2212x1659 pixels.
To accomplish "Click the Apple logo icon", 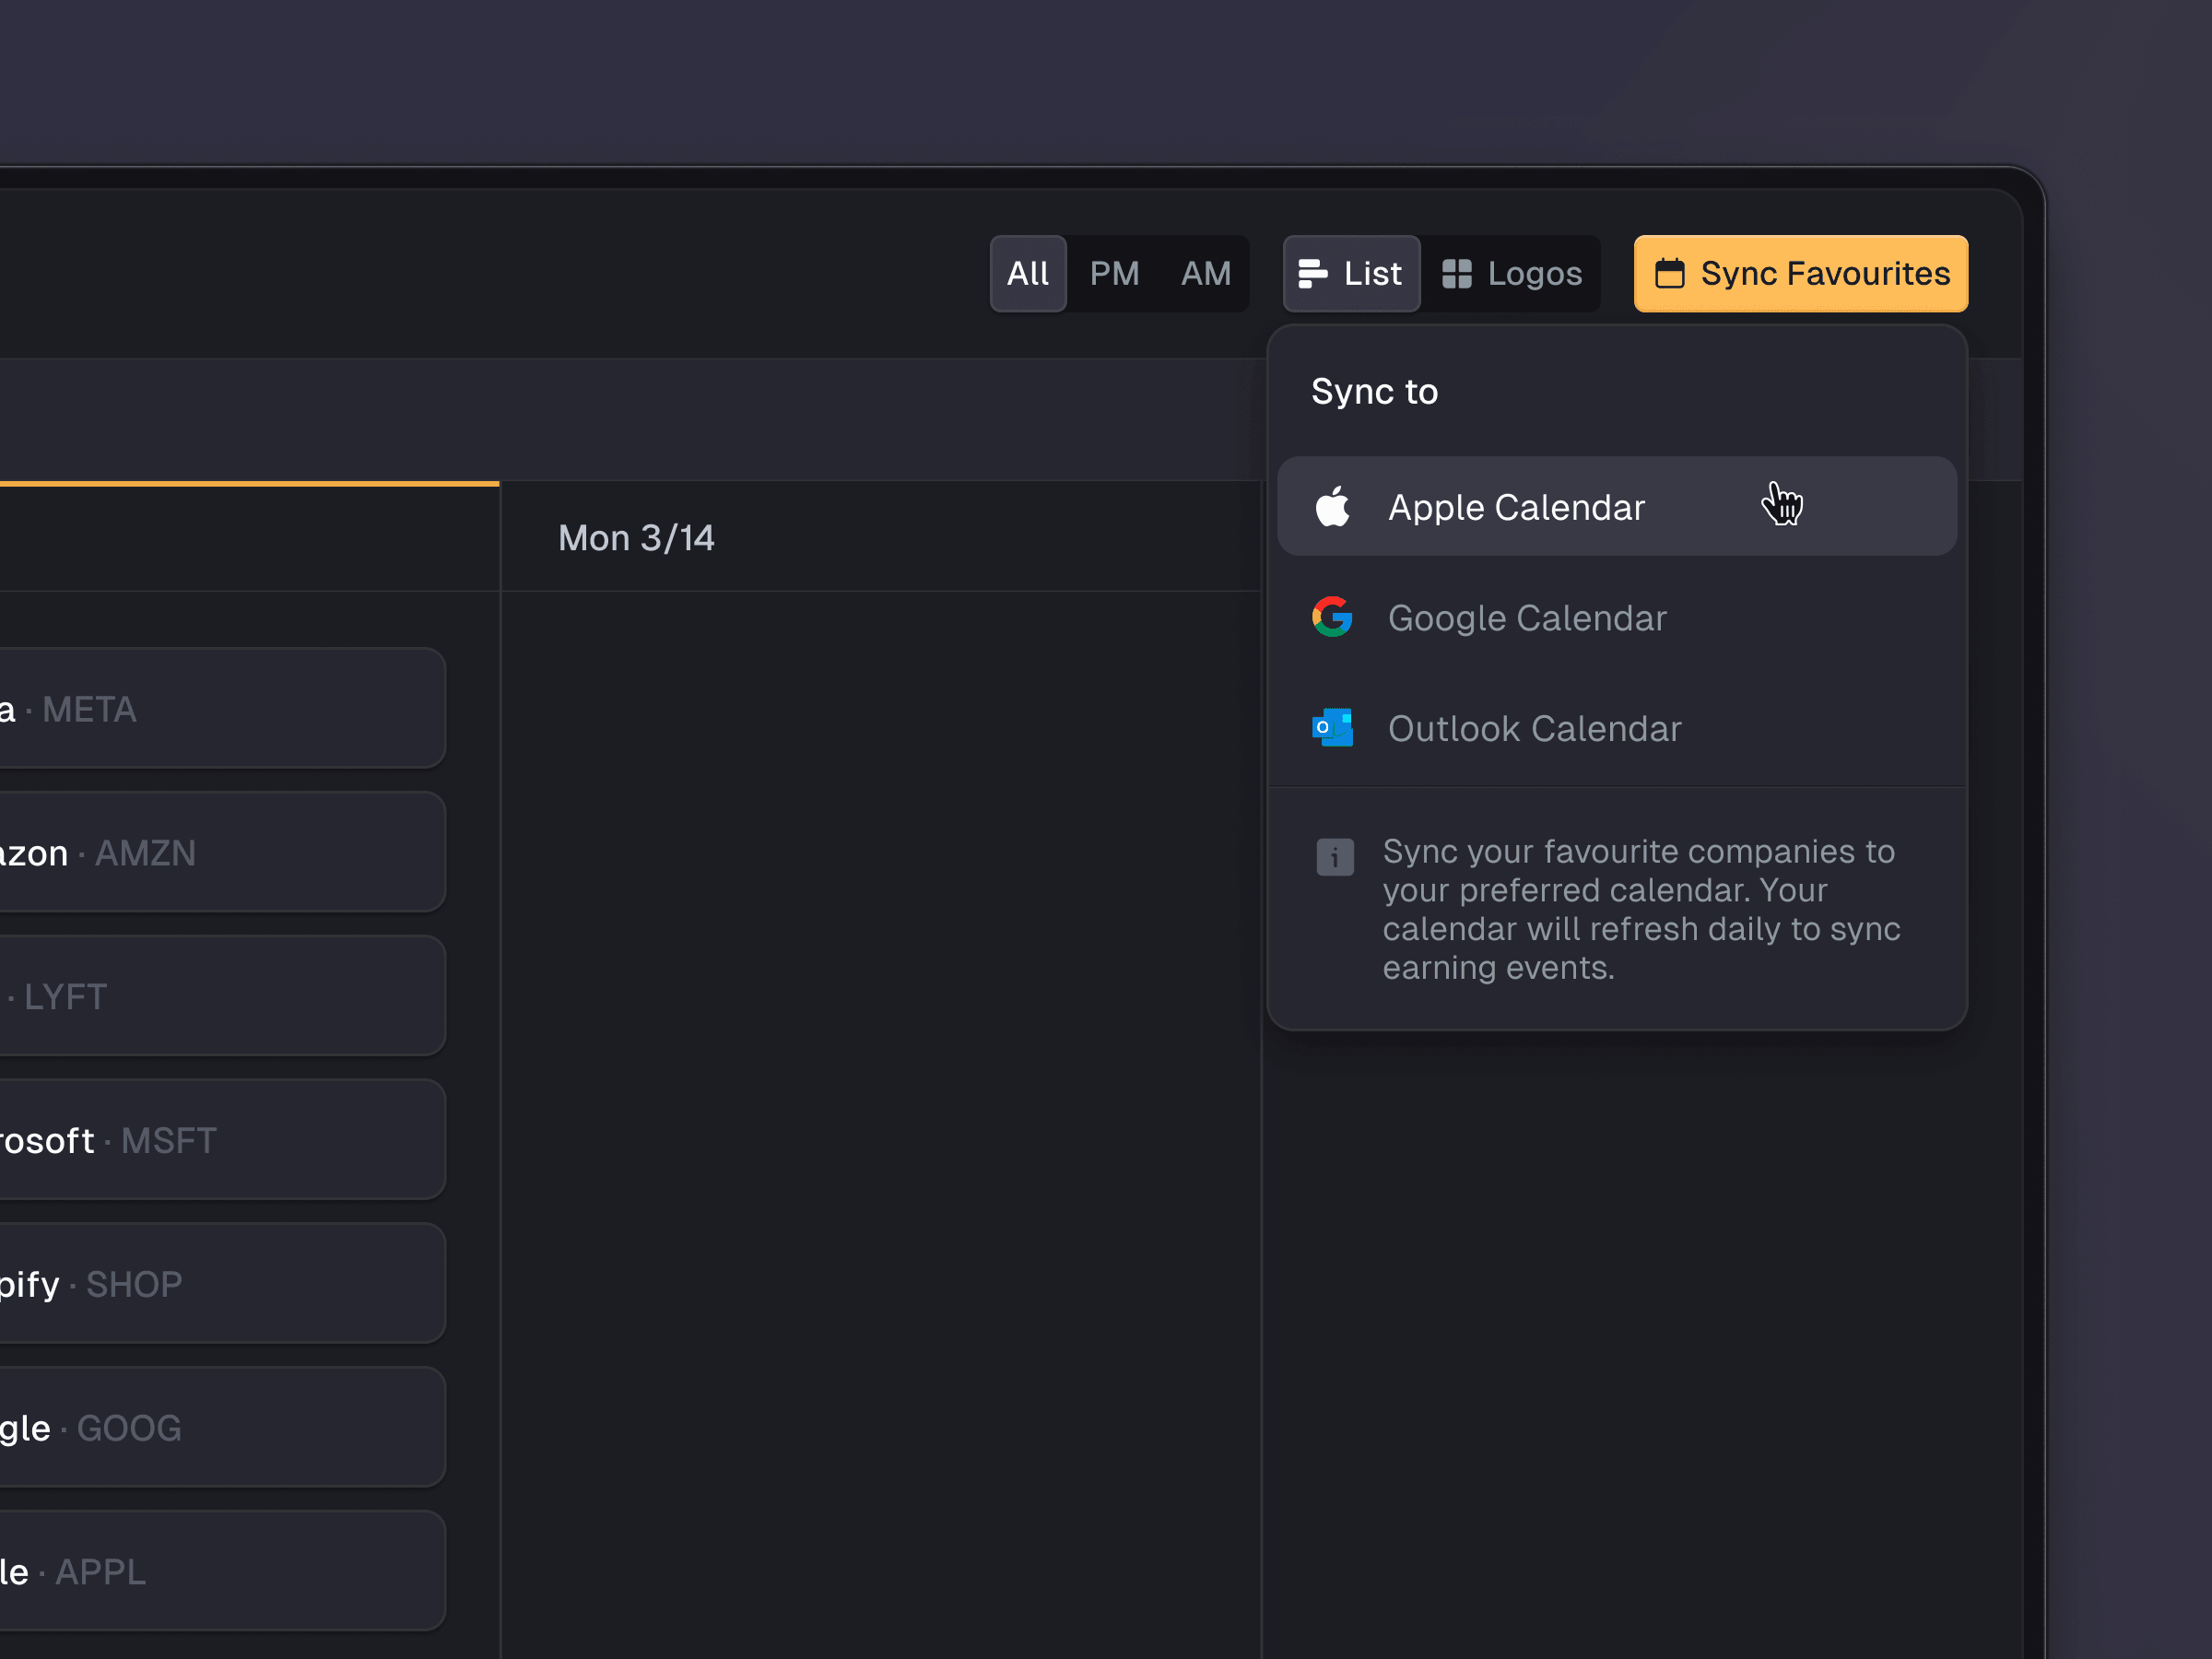I will (1332, 506).
